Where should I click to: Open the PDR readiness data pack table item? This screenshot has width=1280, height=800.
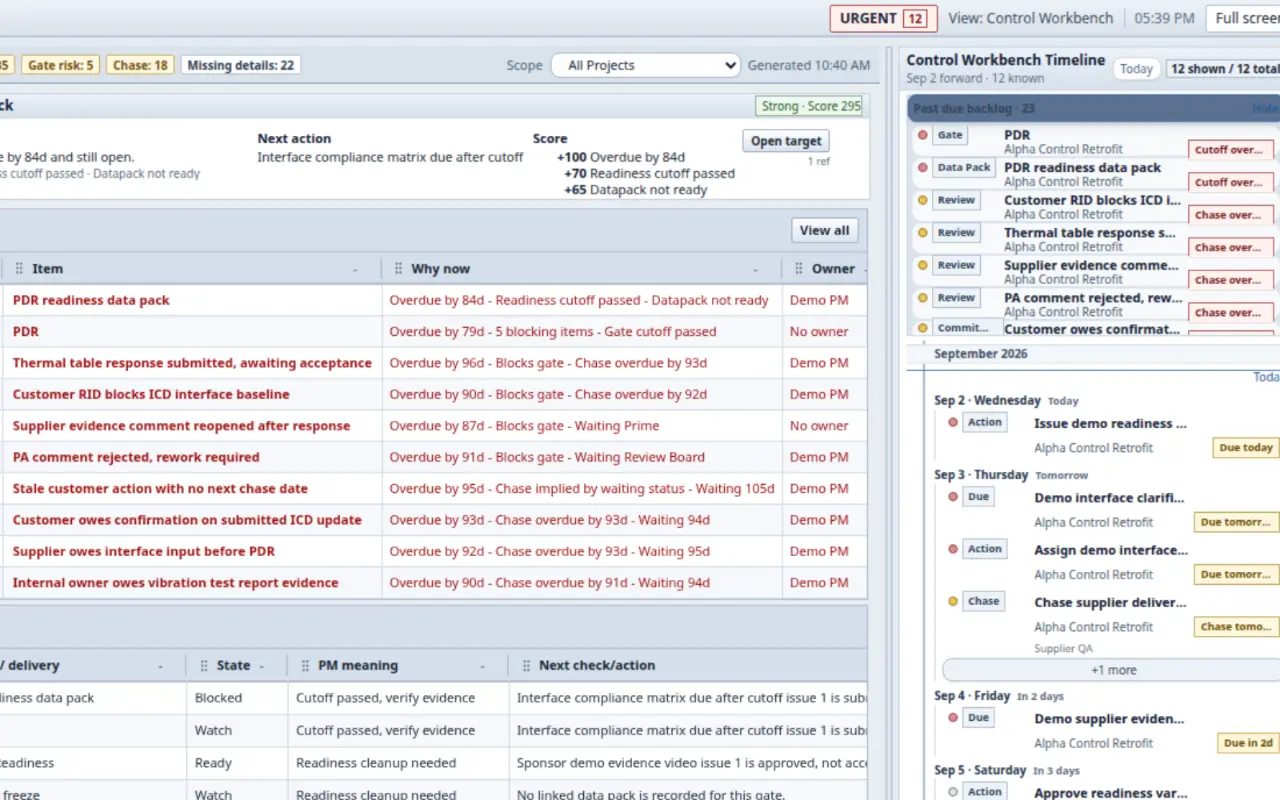(91, 300)
